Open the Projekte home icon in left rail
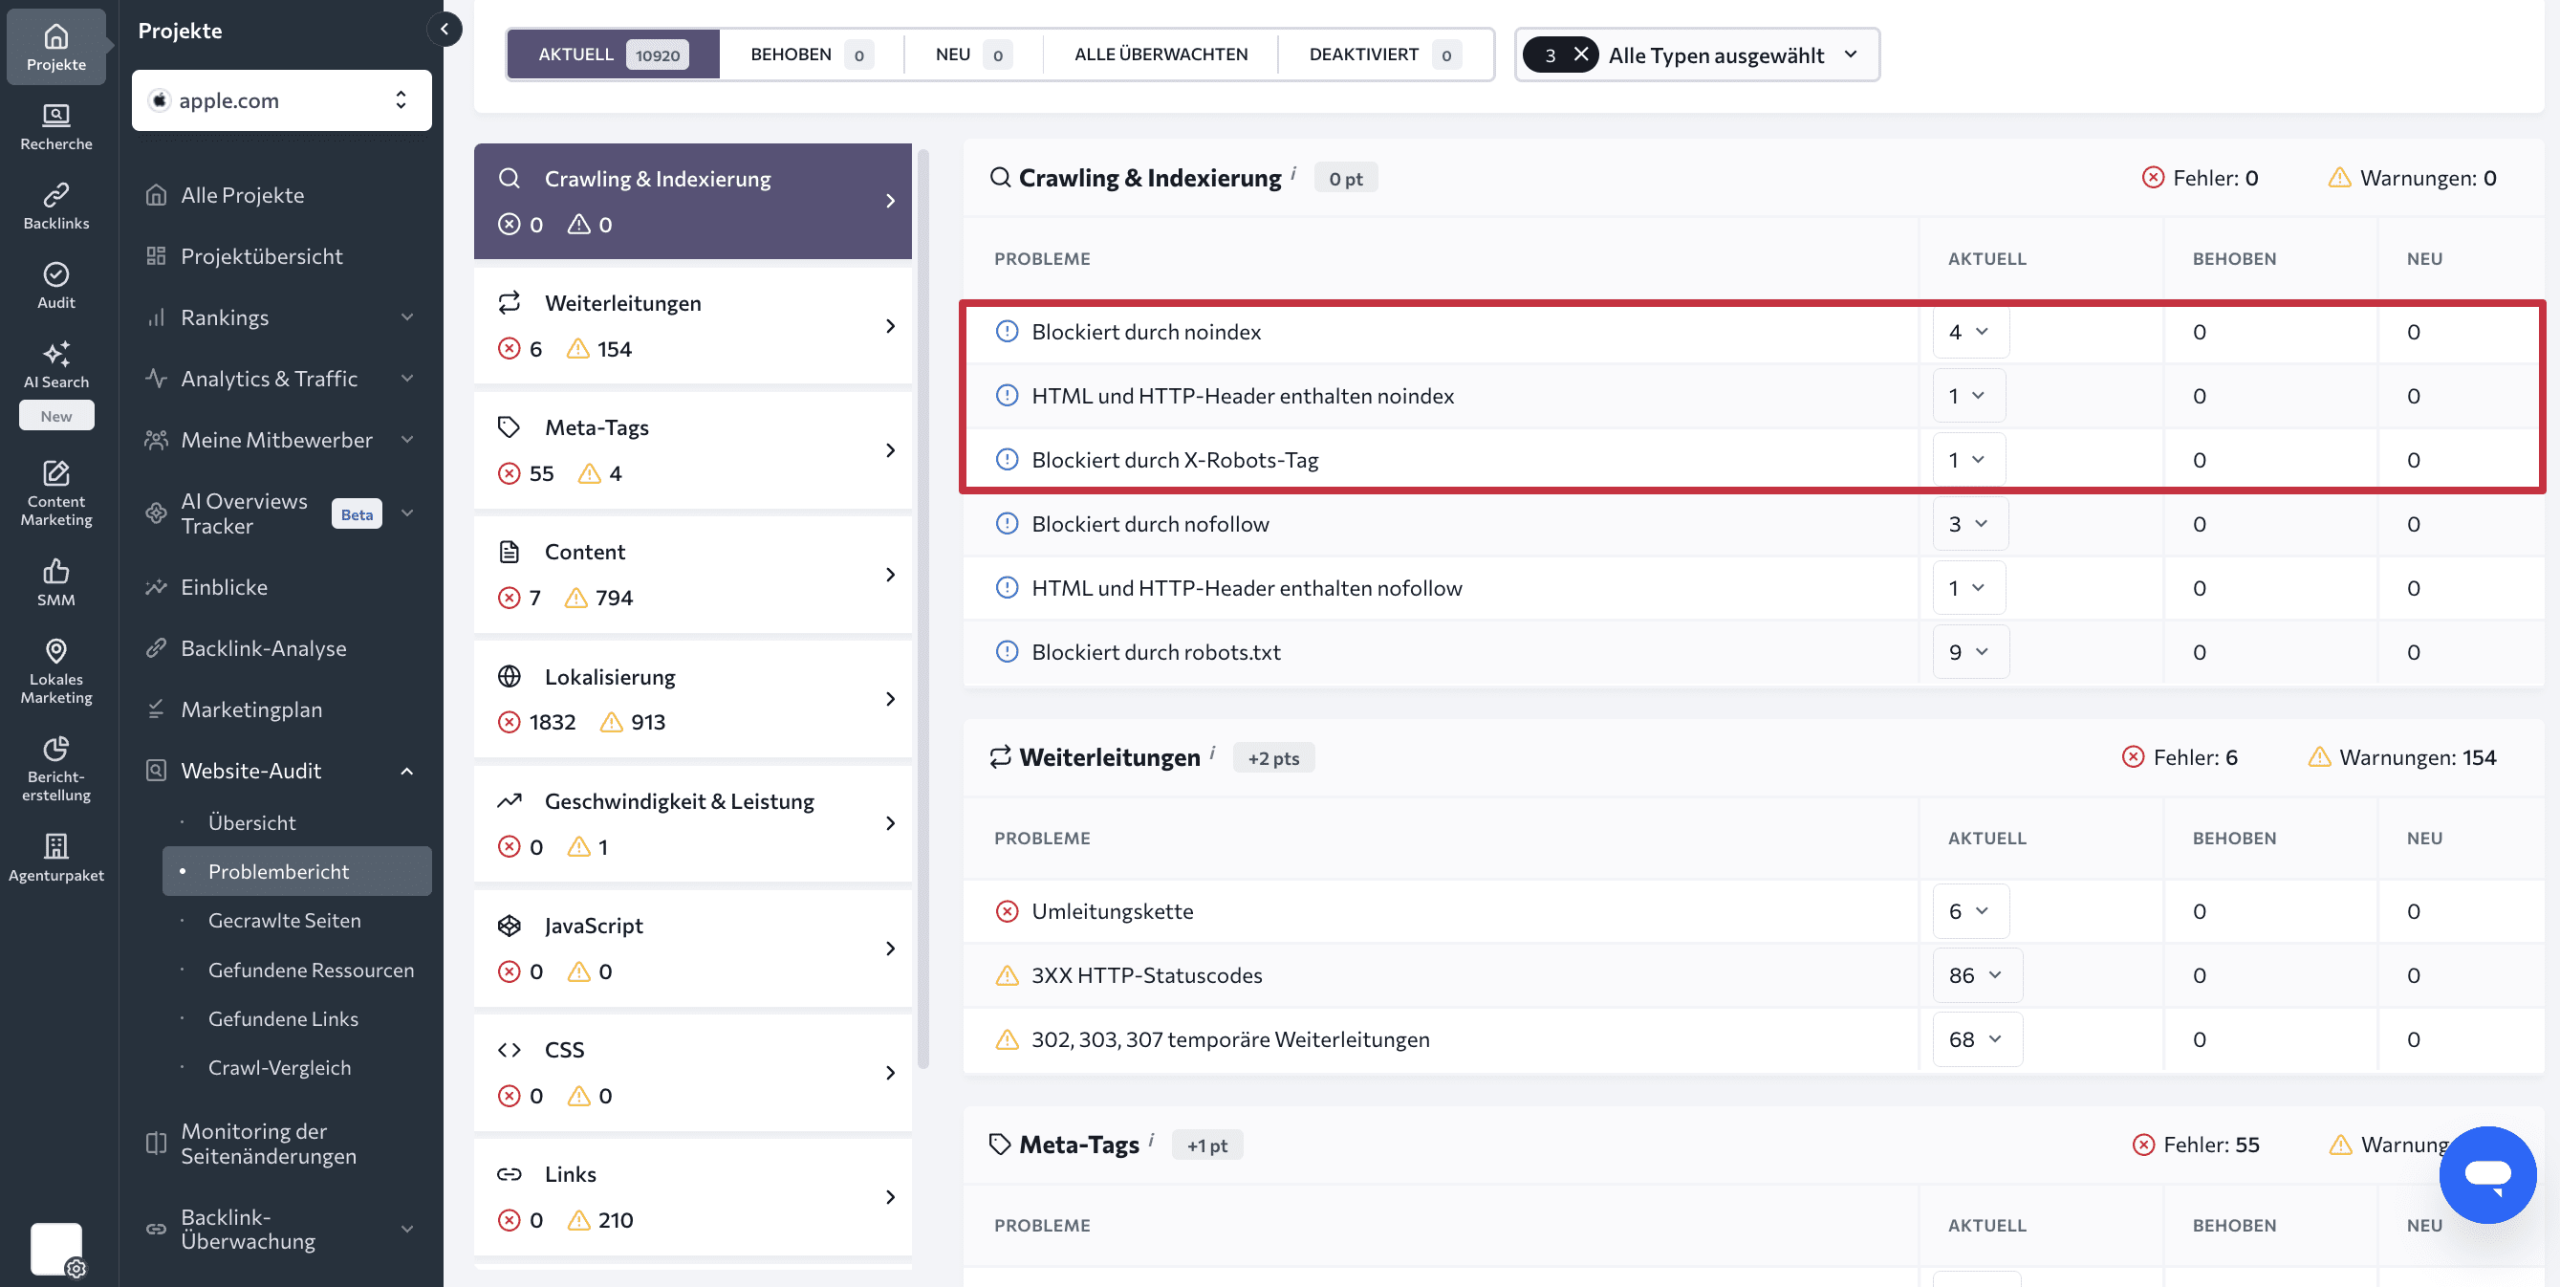Viewport: 2560px width, 1287px height. tap(56, 47)
